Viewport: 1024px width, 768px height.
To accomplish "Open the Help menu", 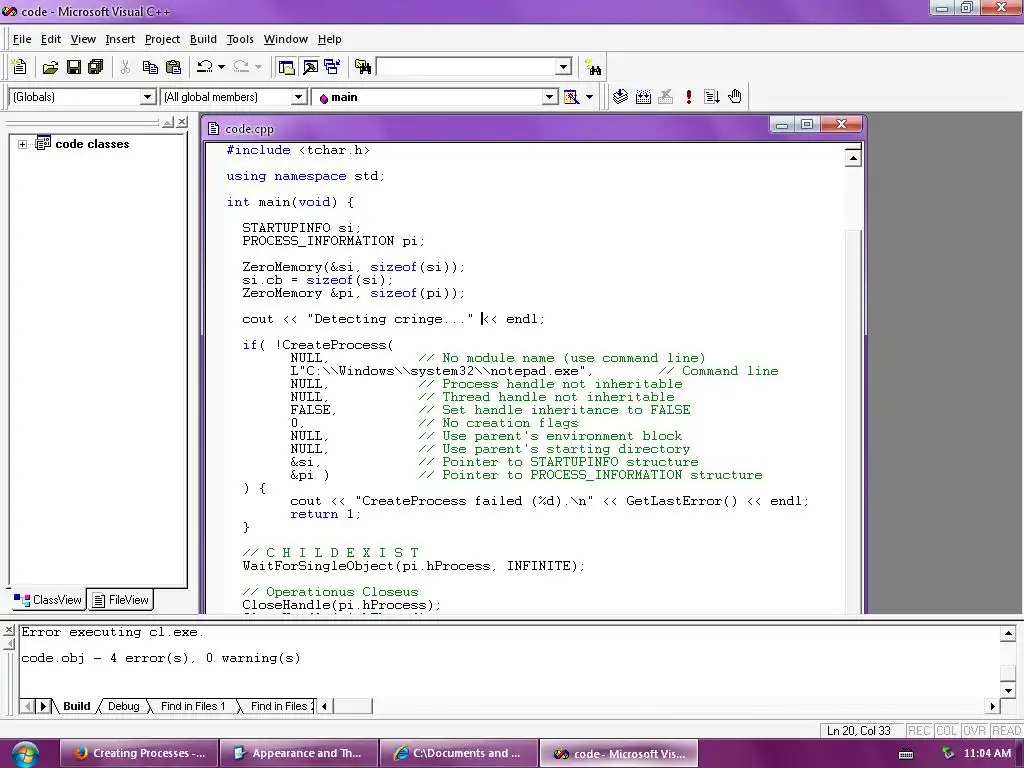I will coord(330,39).
